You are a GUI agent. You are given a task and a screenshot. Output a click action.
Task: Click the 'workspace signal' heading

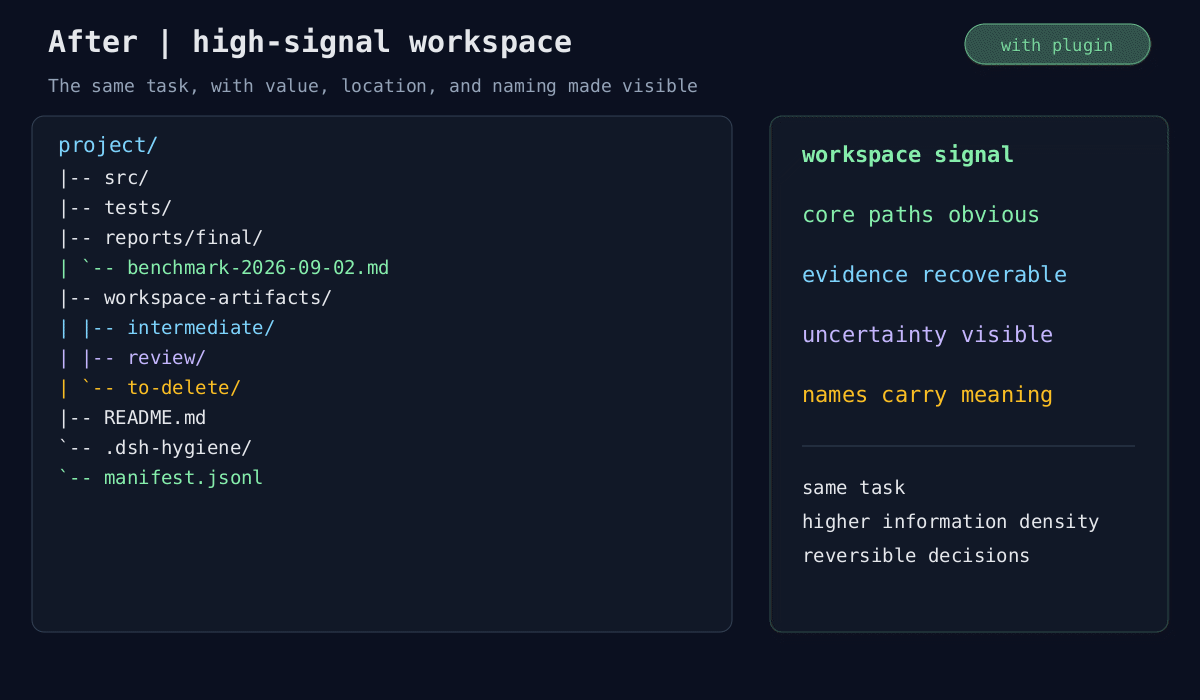(908, 155)
